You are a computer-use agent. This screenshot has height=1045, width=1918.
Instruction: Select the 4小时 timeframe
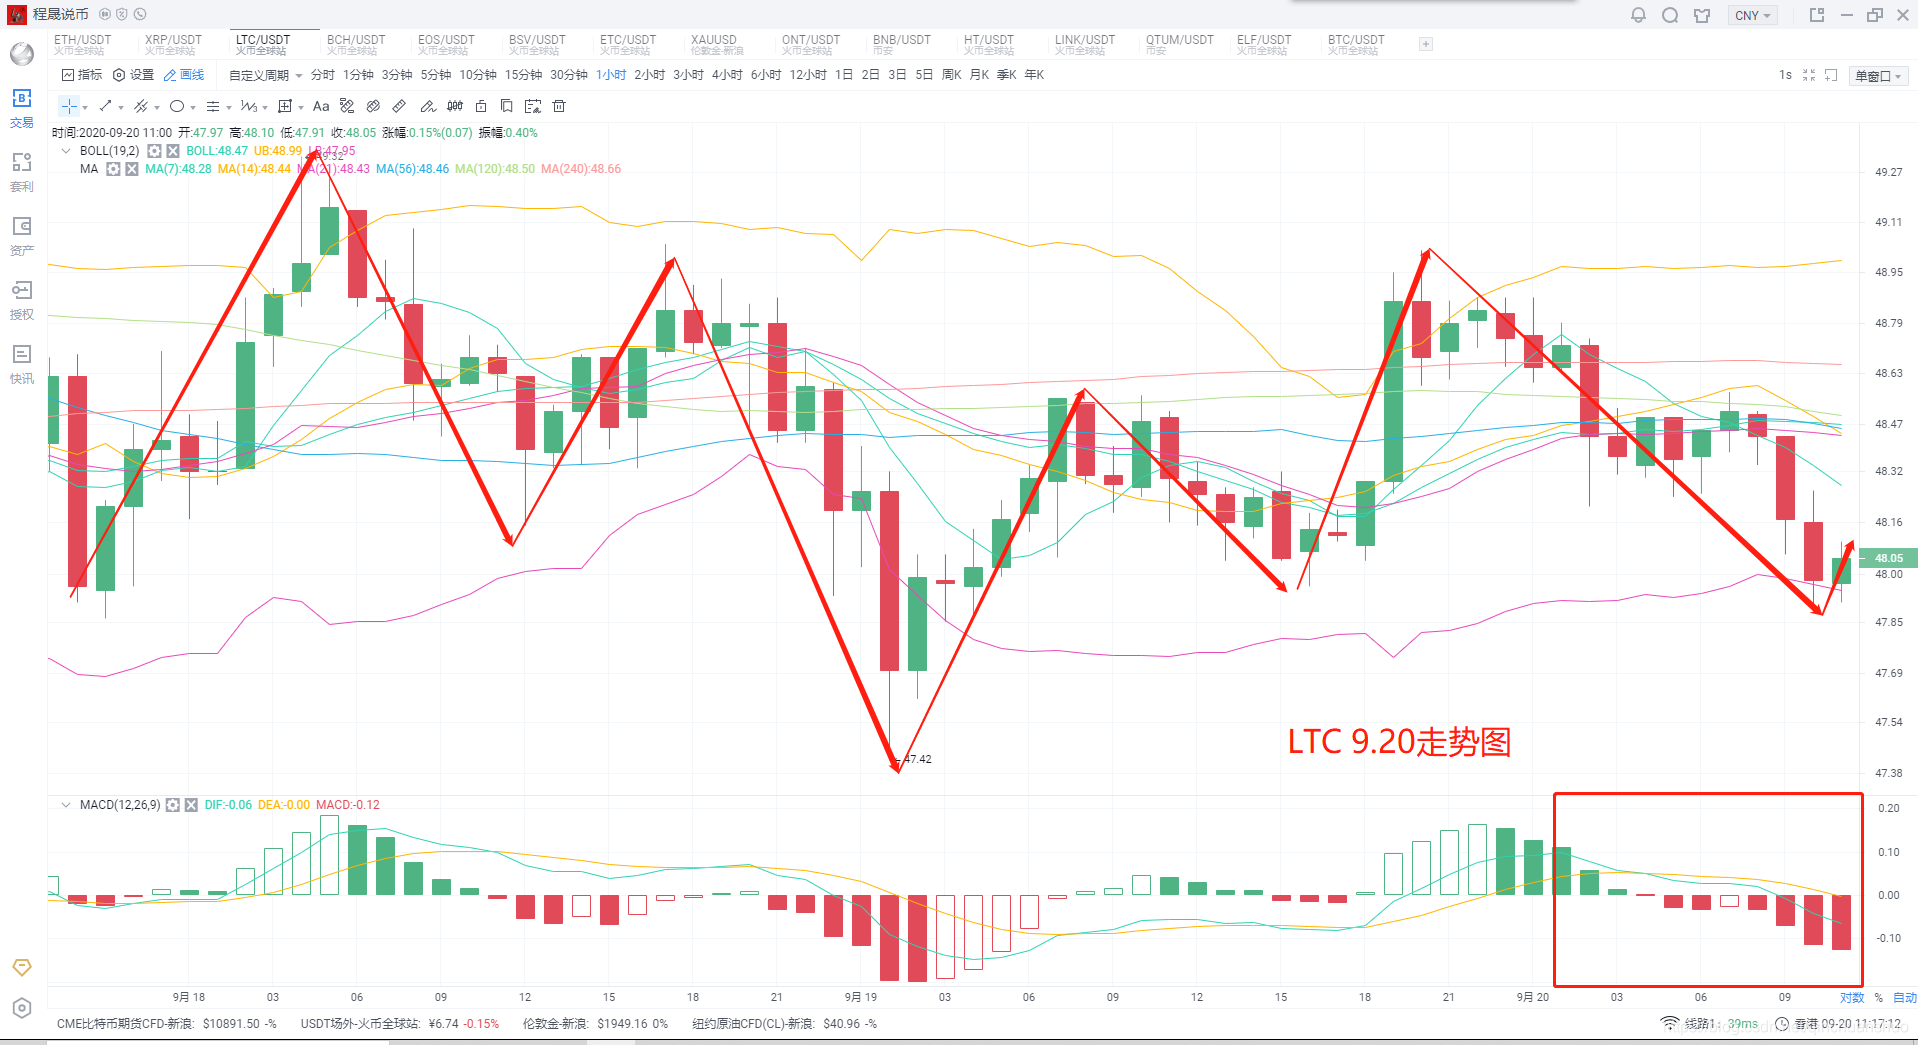tap(727, 75)
